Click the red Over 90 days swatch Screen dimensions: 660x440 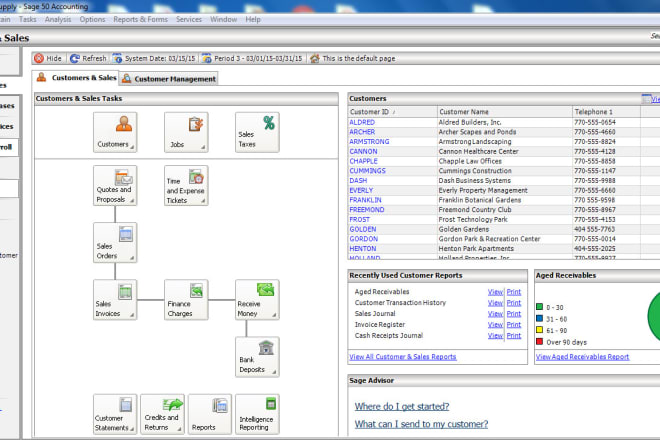(539, 341)
